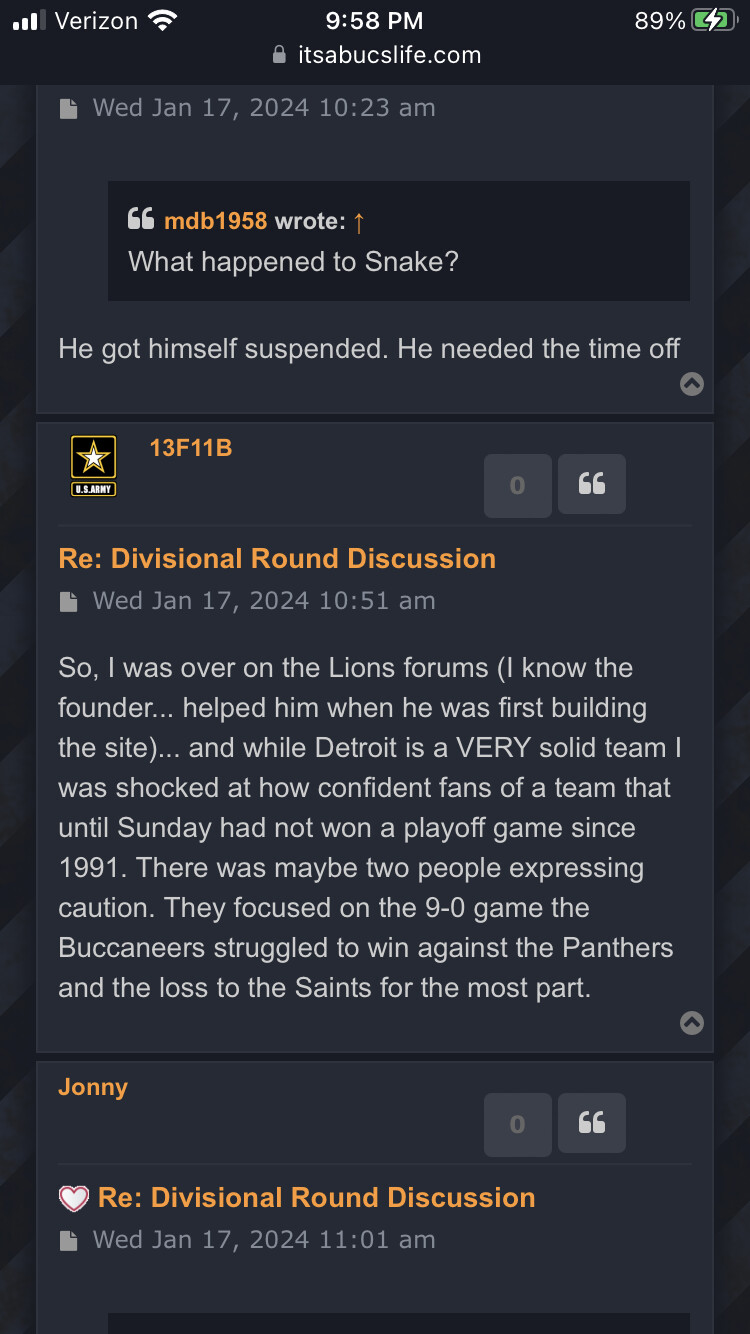Image resolution: width=750 pixels, height=1334 pixels.
Task: Tap the quote button on 13F11B's post
Action: 591,485
